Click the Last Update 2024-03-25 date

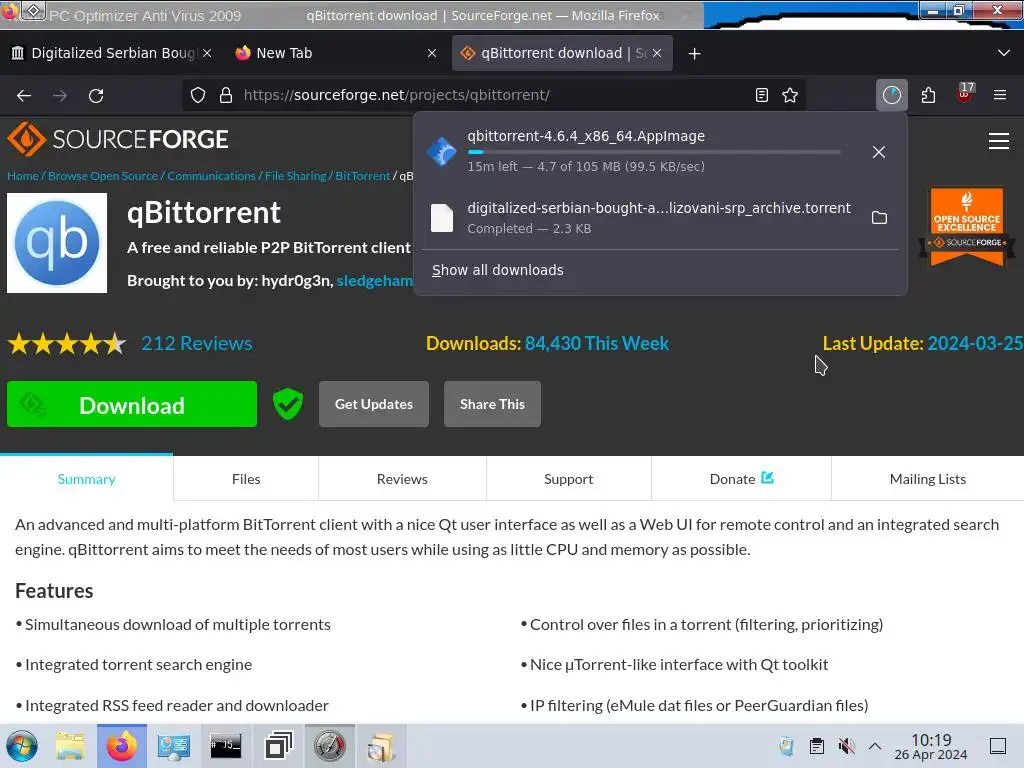[975, 344]
